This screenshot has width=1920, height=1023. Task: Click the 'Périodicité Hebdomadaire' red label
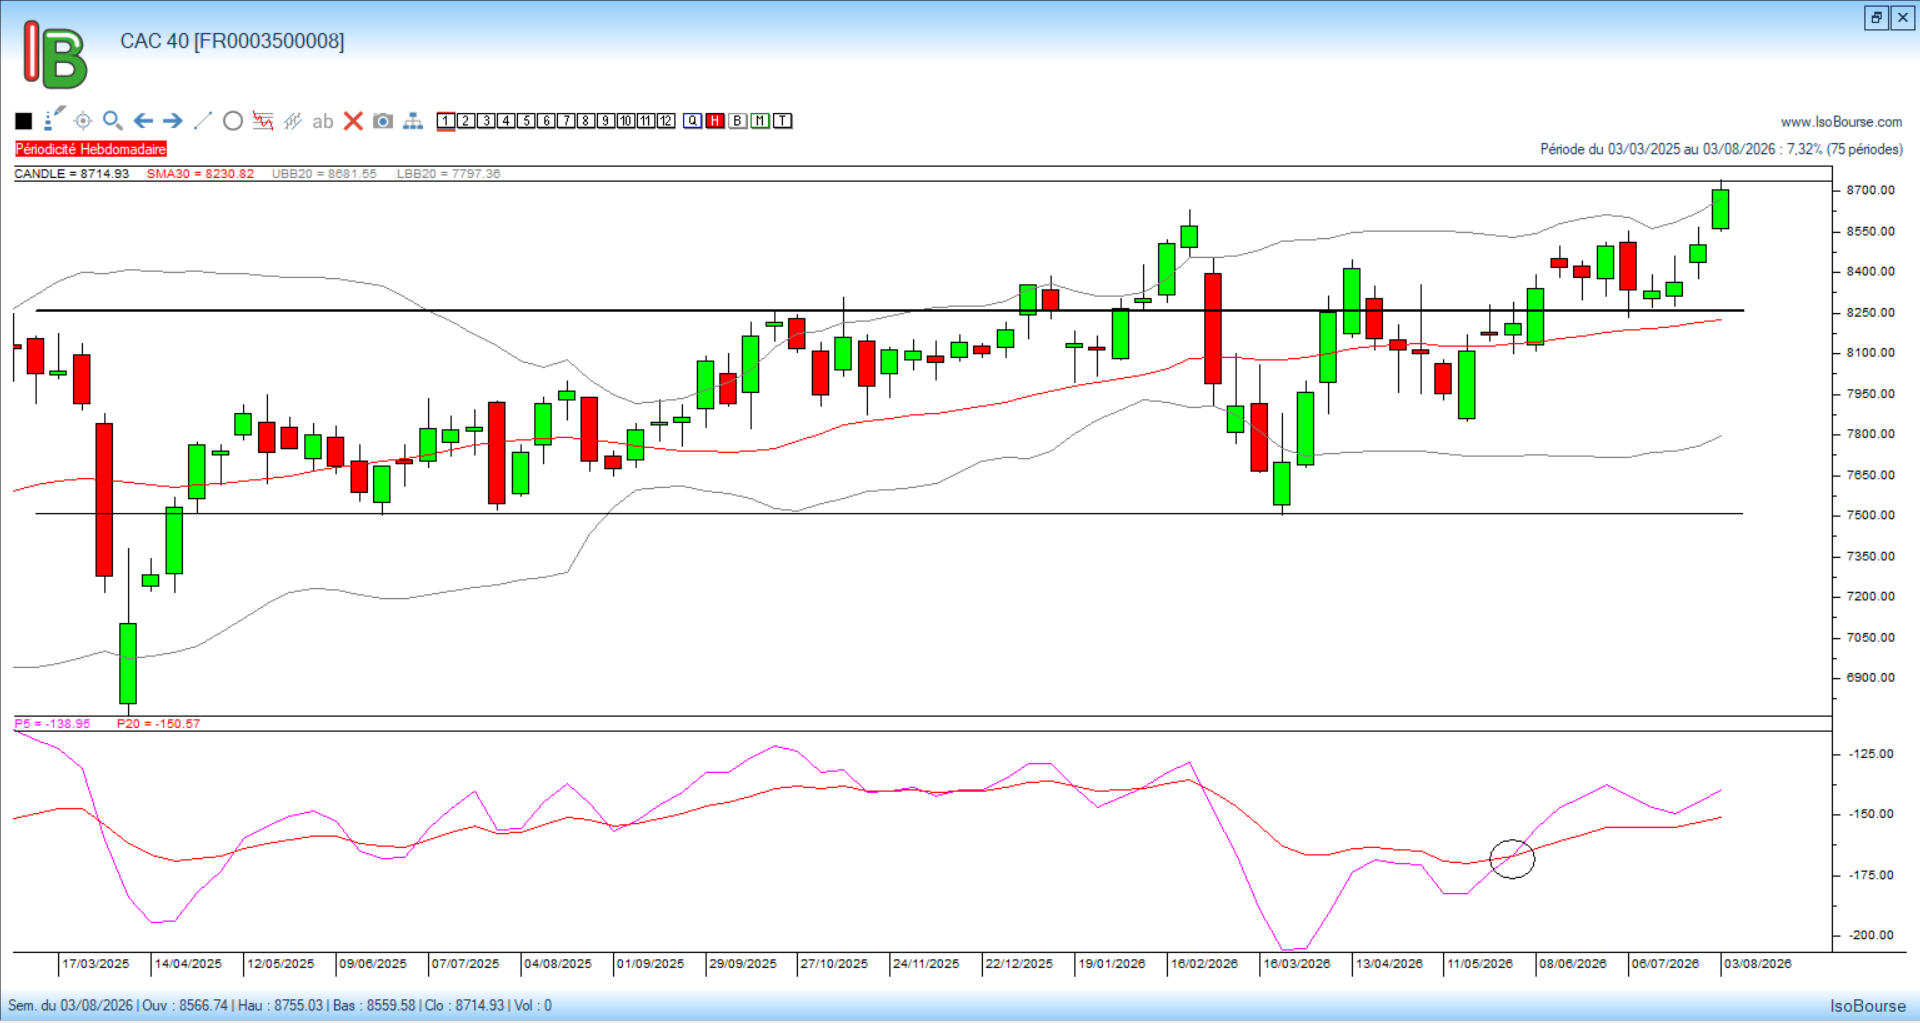[x=91, y=149]
